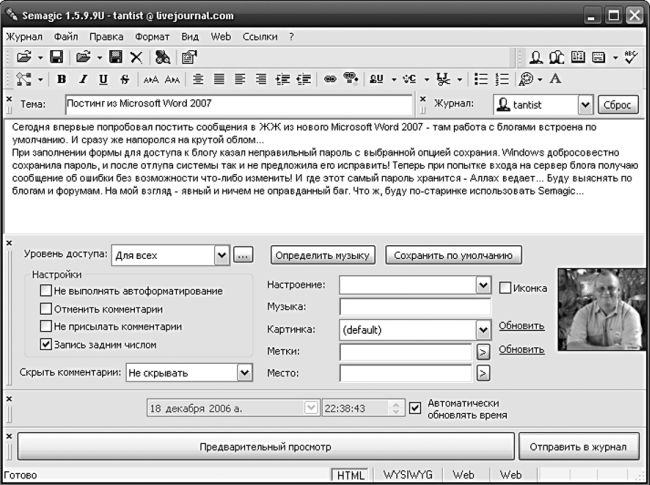Screen dimensions: 650x485
Task: Click 'Обновить' link next to Метки
Action: point(521,349)
